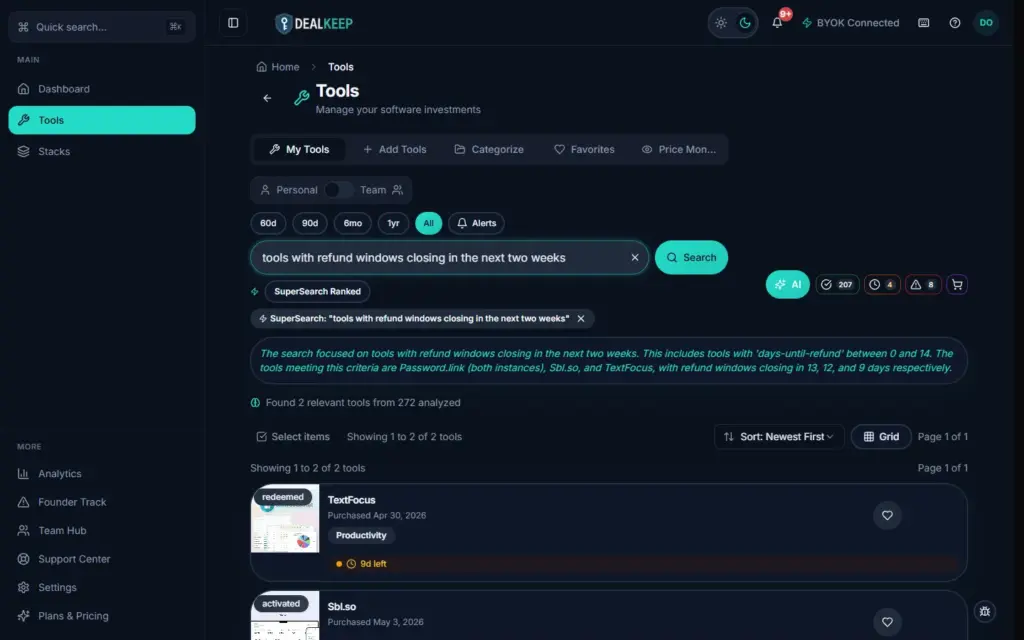This screenshot has height=640, width=1024.
Task: Click the Productivity category tag
Action: pos(361,536)
